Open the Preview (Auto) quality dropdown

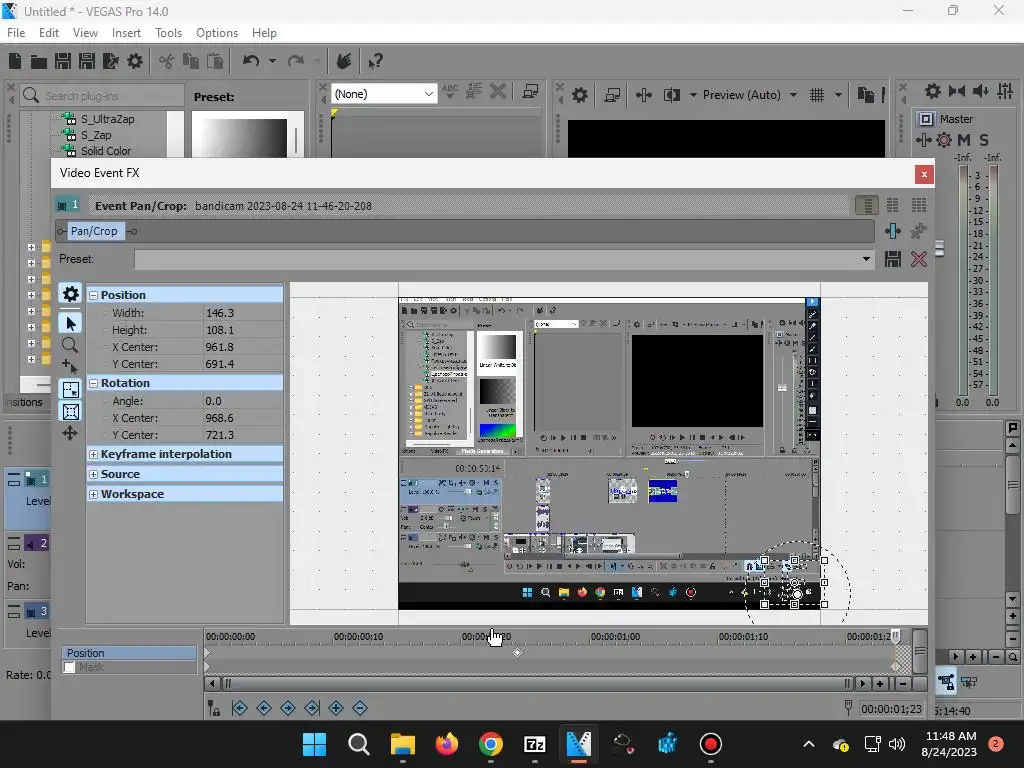click(x=793, y=95)
